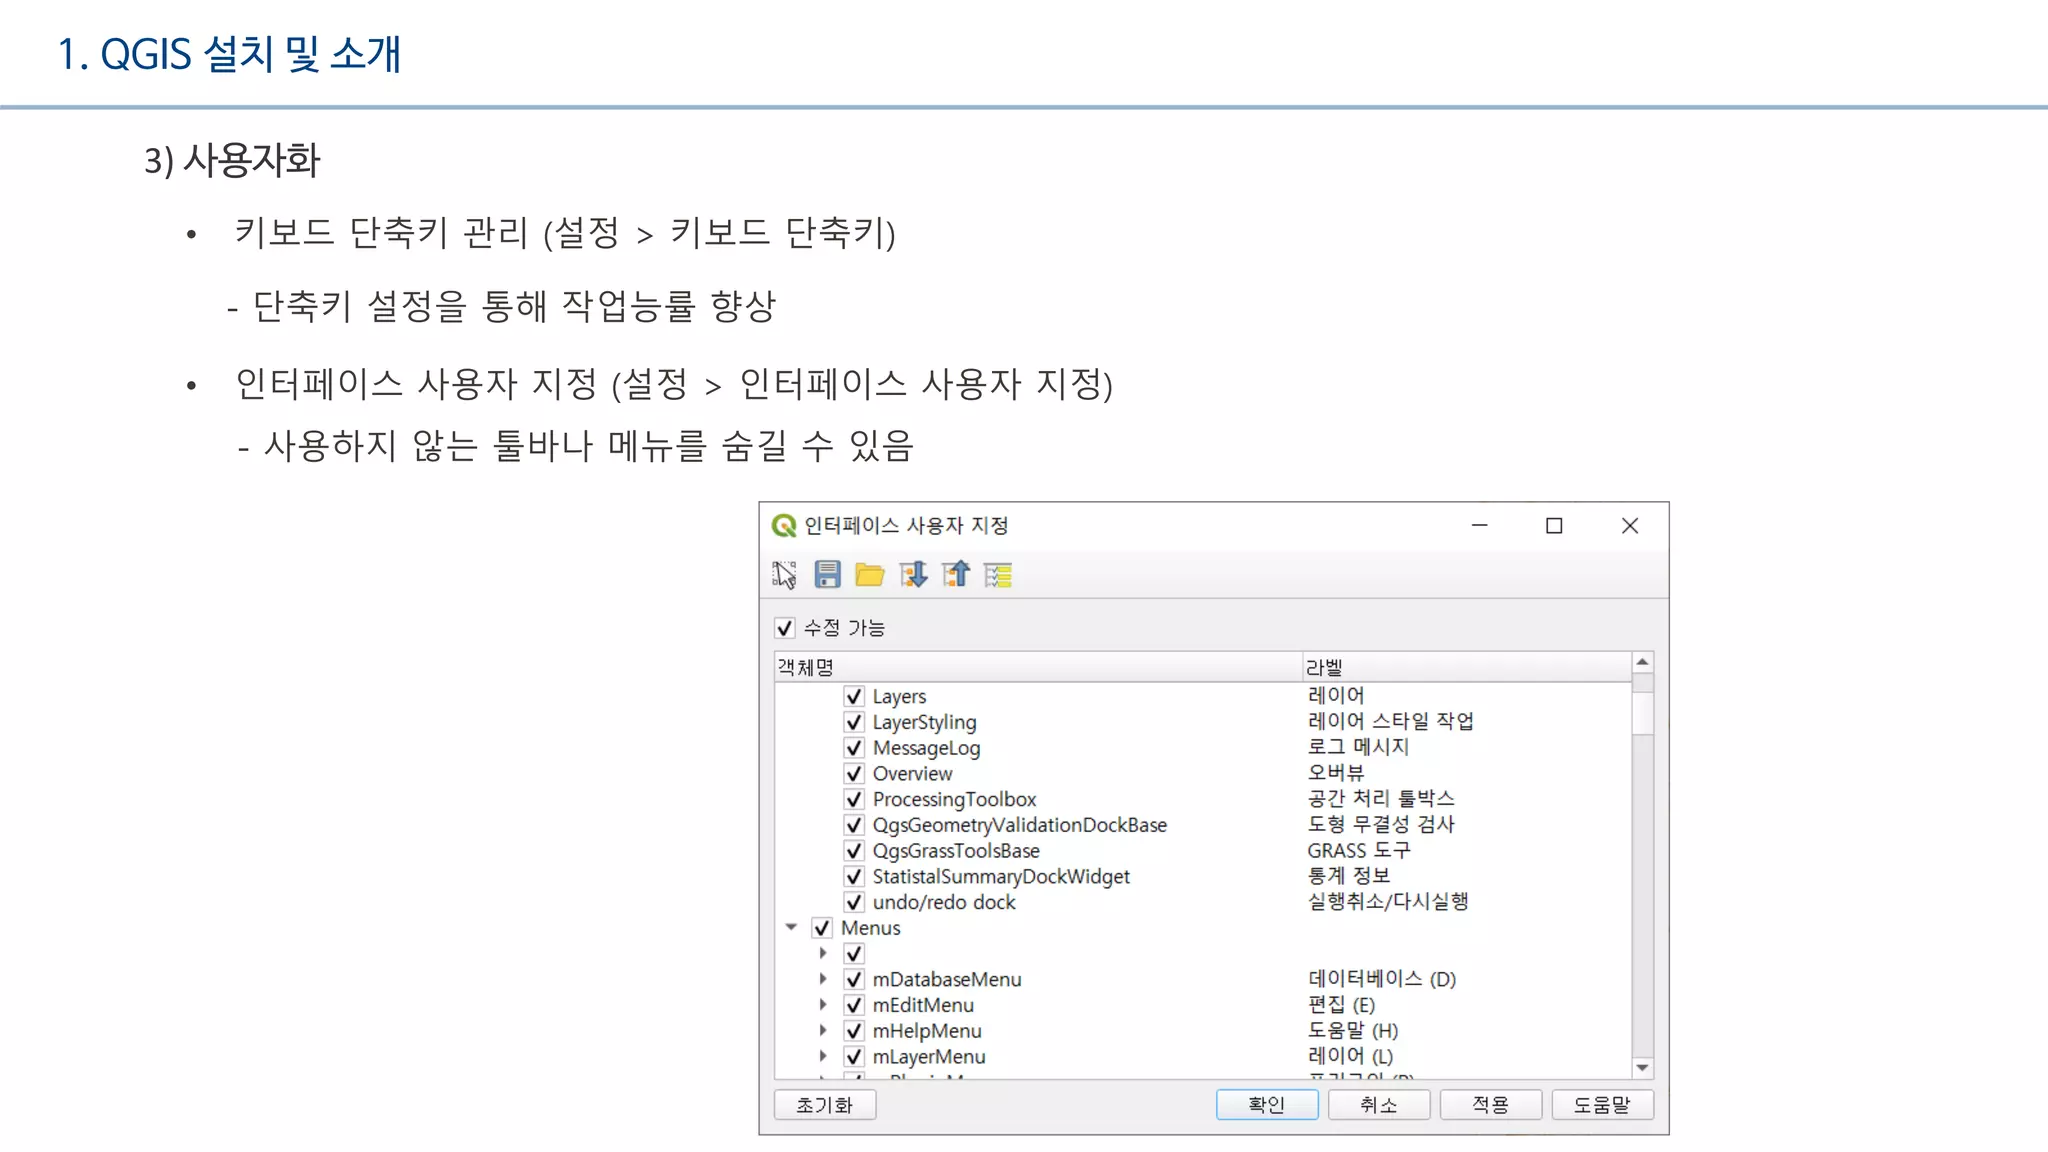Click the label cell 실행취소/다시실행
Screen dimensions: 2048x1152
pyautogui.click(x=1388, y=901)
